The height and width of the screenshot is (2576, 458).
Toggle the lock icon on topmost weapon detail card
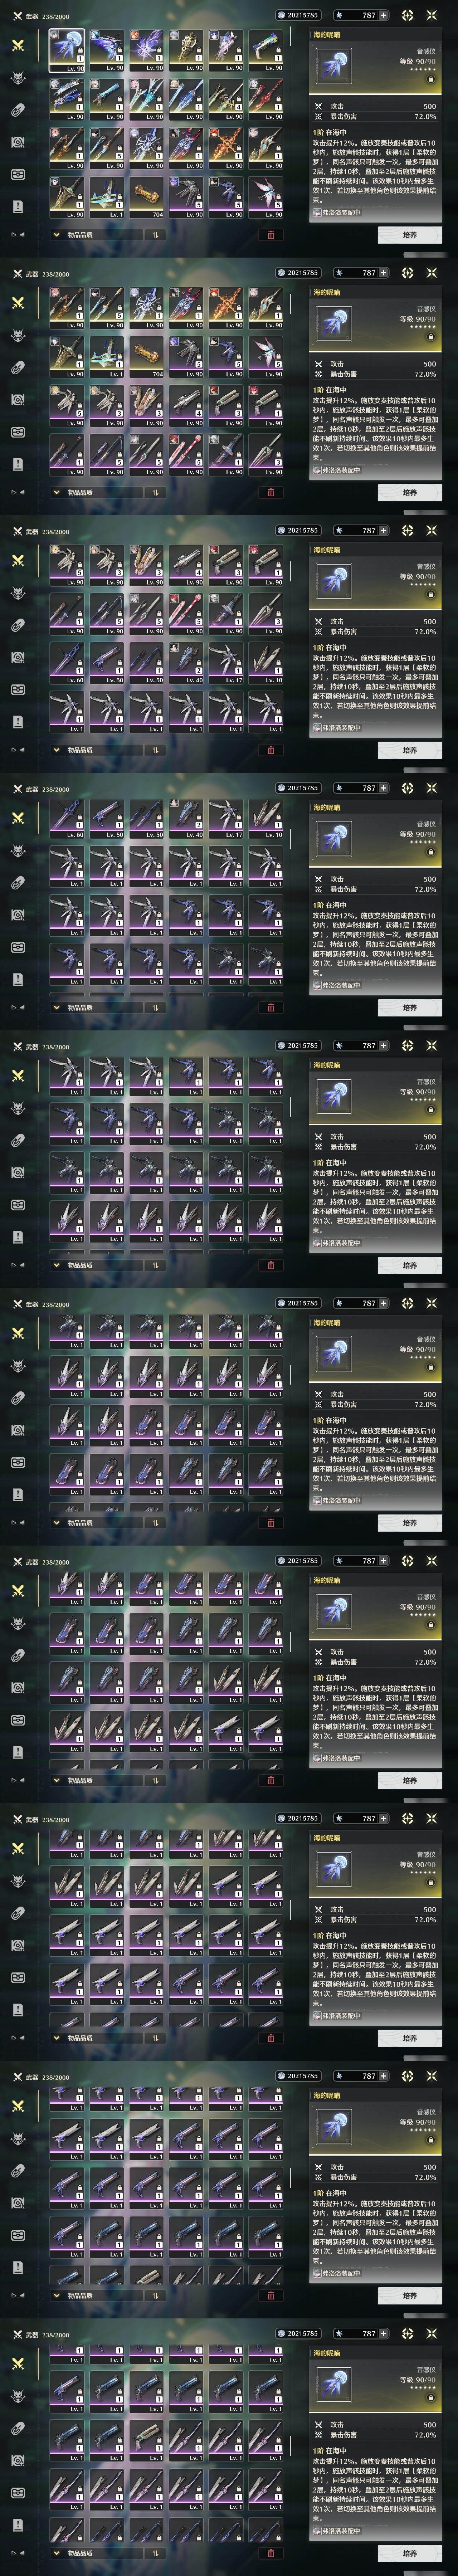coord(431,78)
